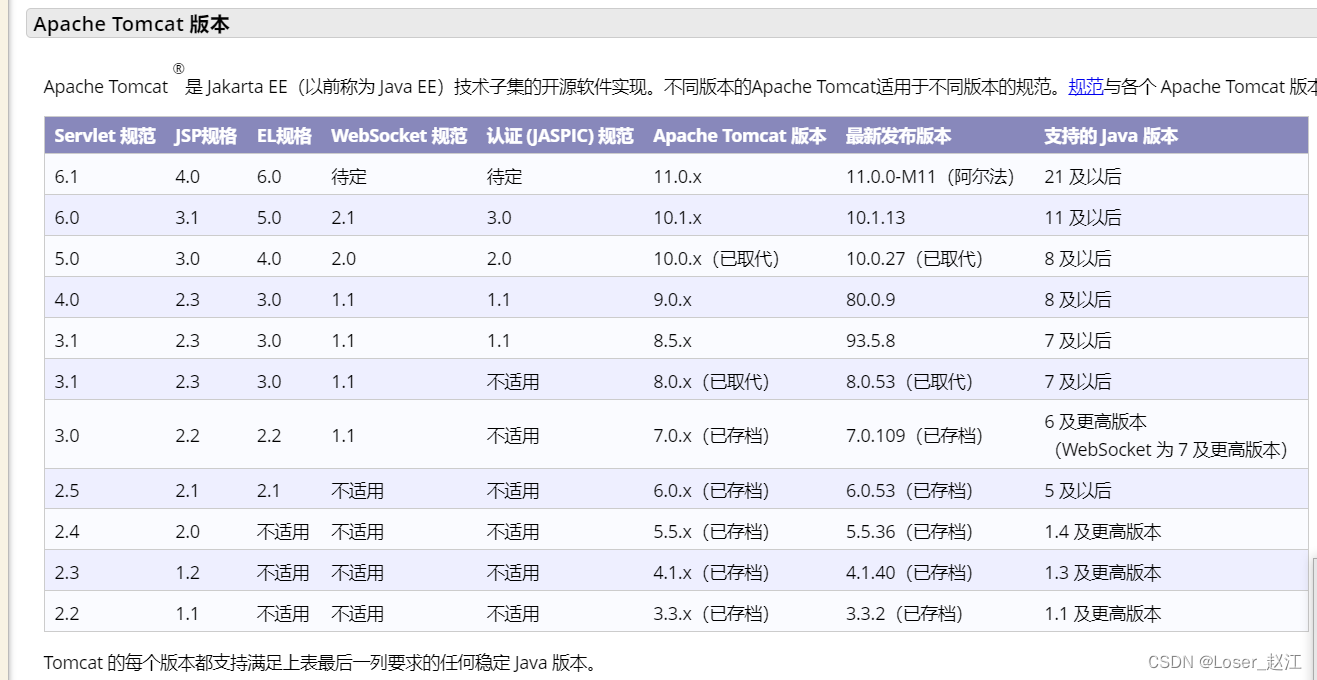Select the 11.0.0-M11（阿尔法）release cell
Screen dimensions: 1317x680
coord(930,177)
